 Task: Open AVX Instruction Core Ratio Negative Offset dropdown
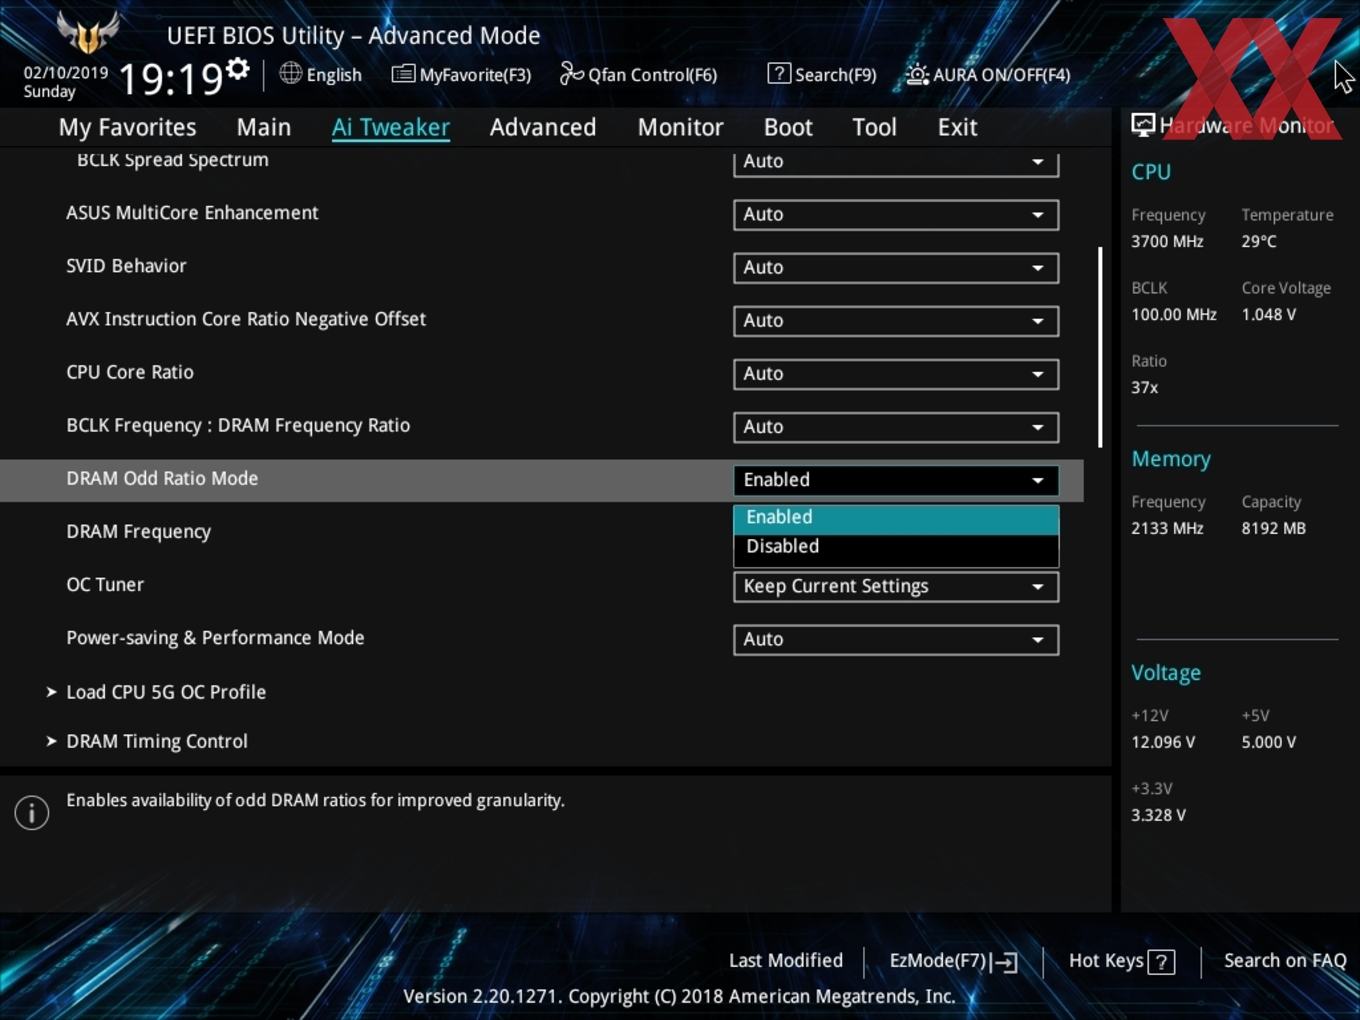(x=896, y=320)
